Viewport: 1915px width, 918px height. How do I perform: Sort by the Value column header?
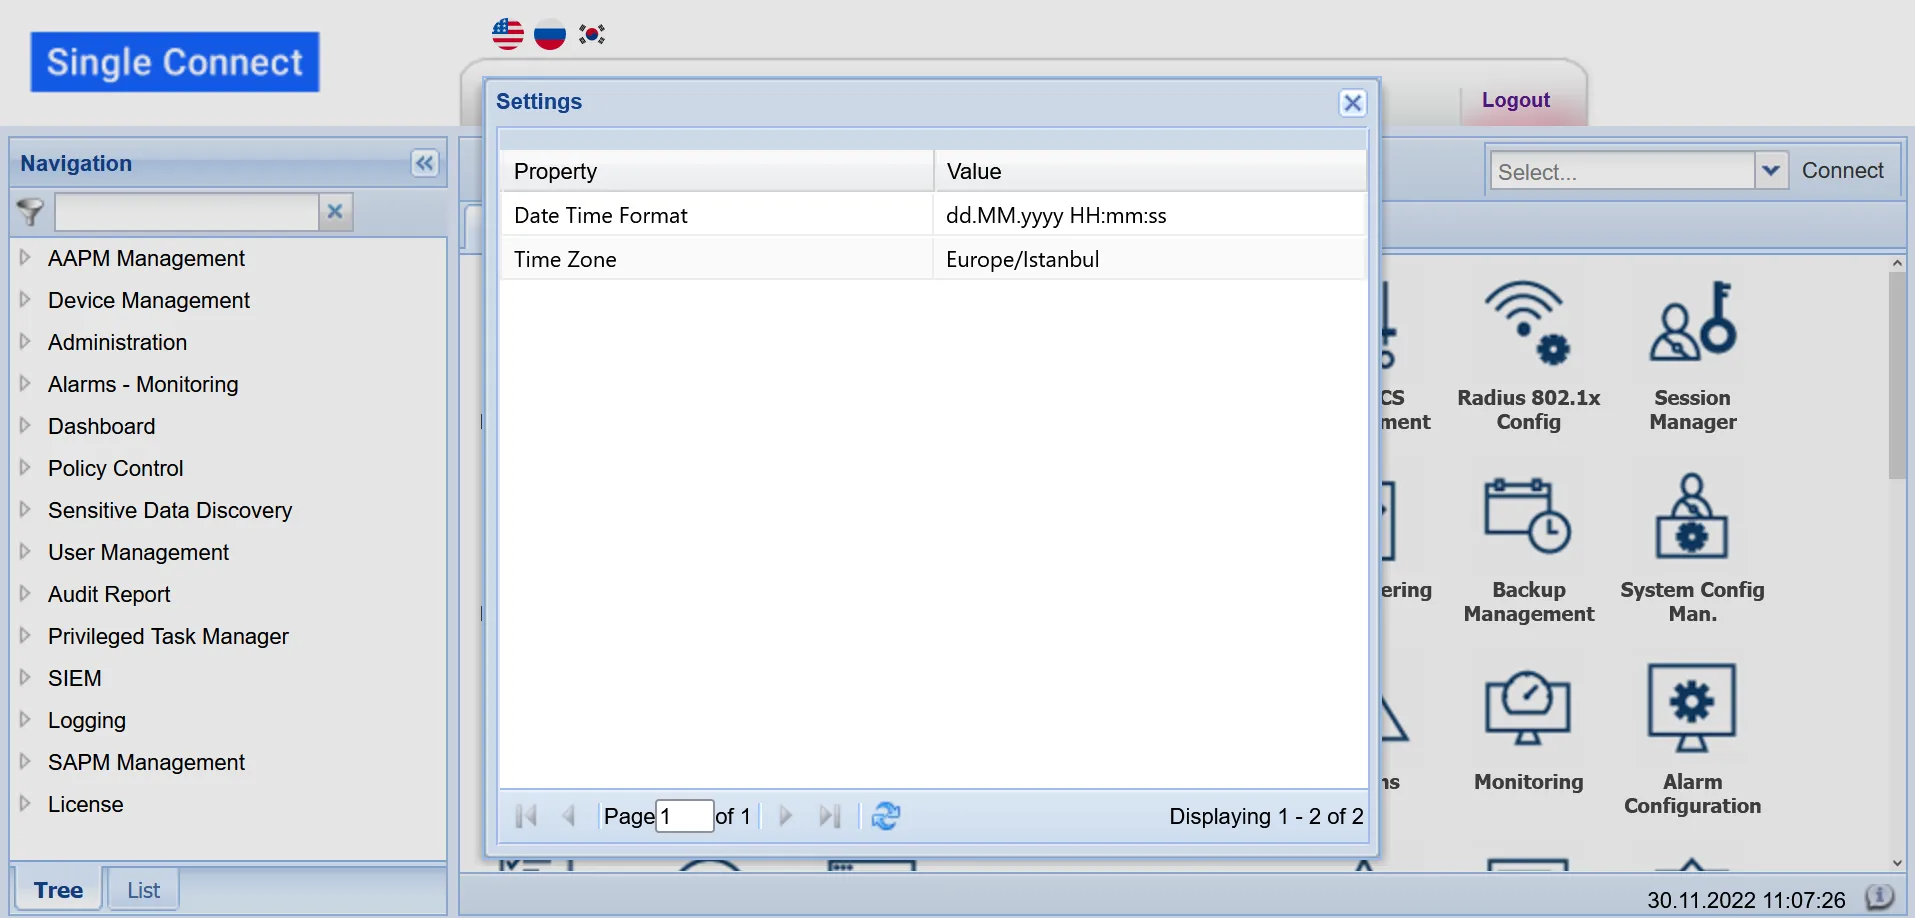[x=1150, y=171]
